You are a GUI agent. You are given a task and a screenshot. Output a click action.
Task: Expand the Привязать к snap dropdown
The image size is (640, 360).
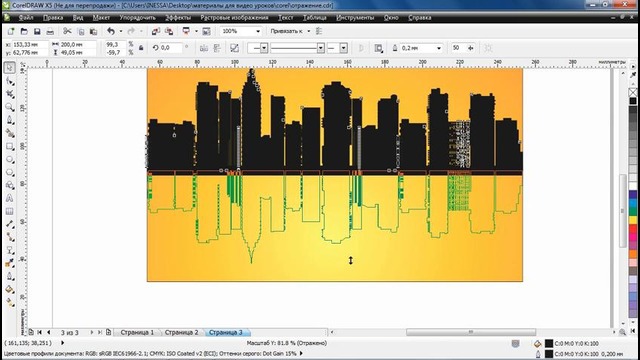click(x=309, y=31)
